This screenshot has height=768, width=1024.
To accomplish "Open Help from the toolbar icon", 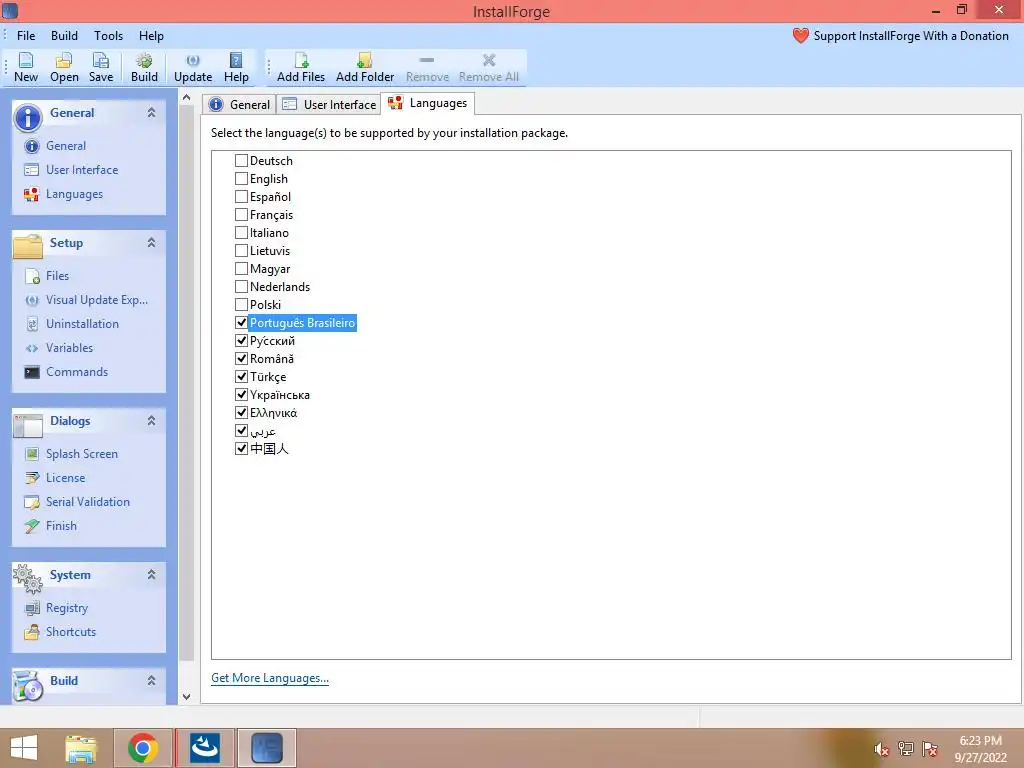I will click(236, 67).
